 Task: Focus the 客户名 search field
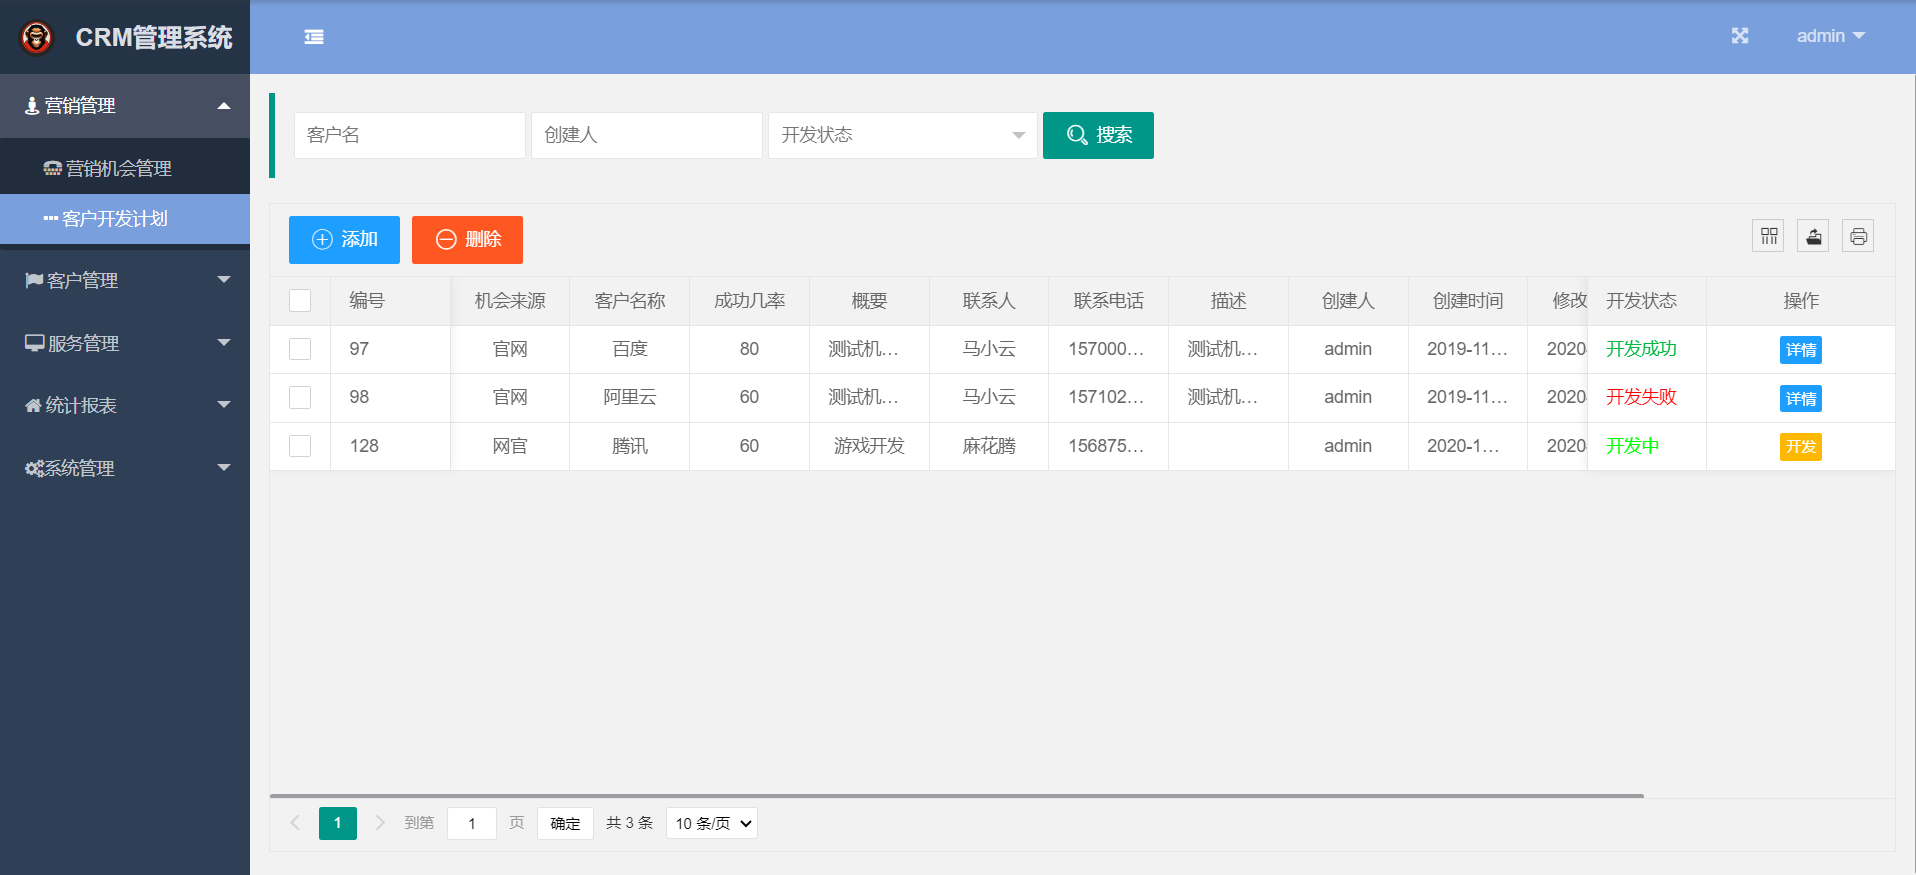[x=410, y=135]
